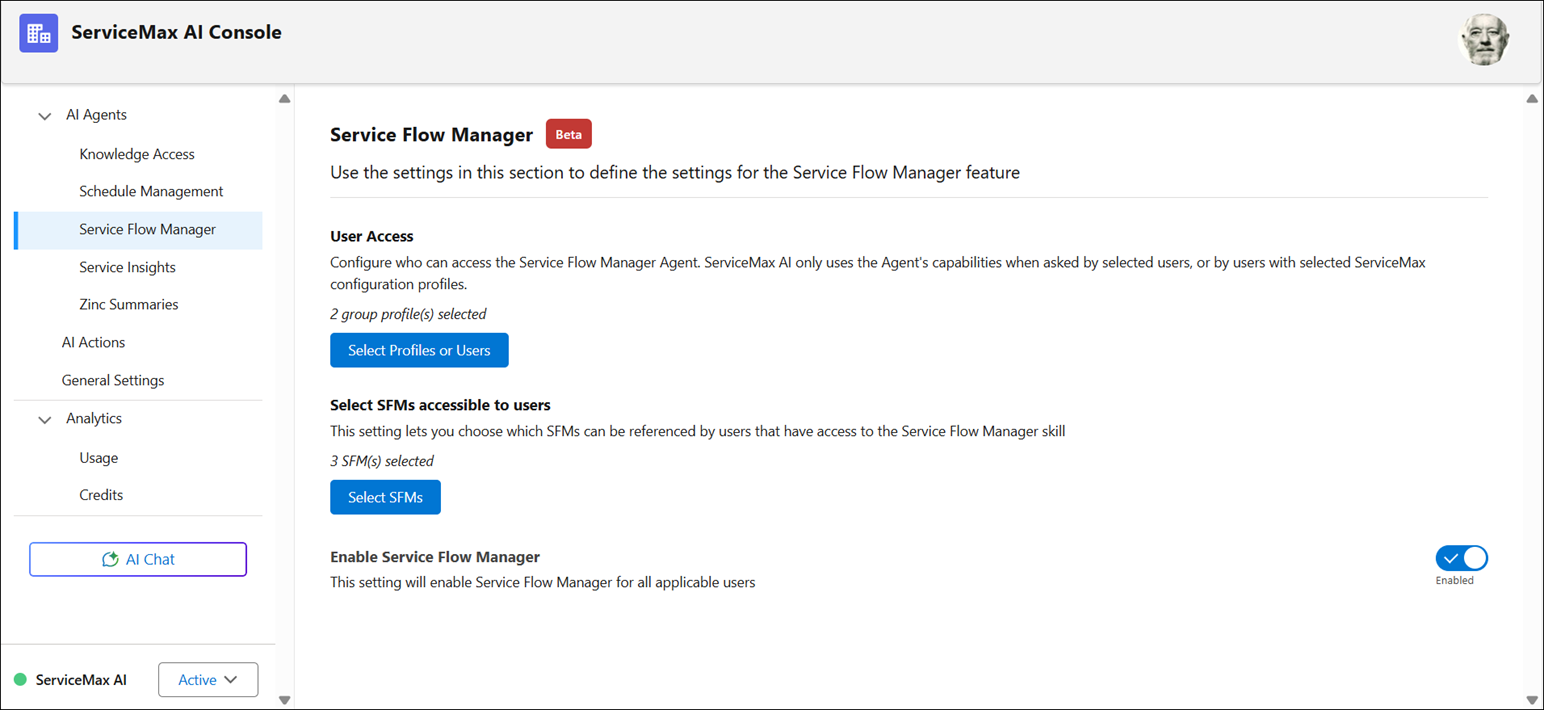
Task: Open Service Insights in the sidebar
Action: pos(127,267)
